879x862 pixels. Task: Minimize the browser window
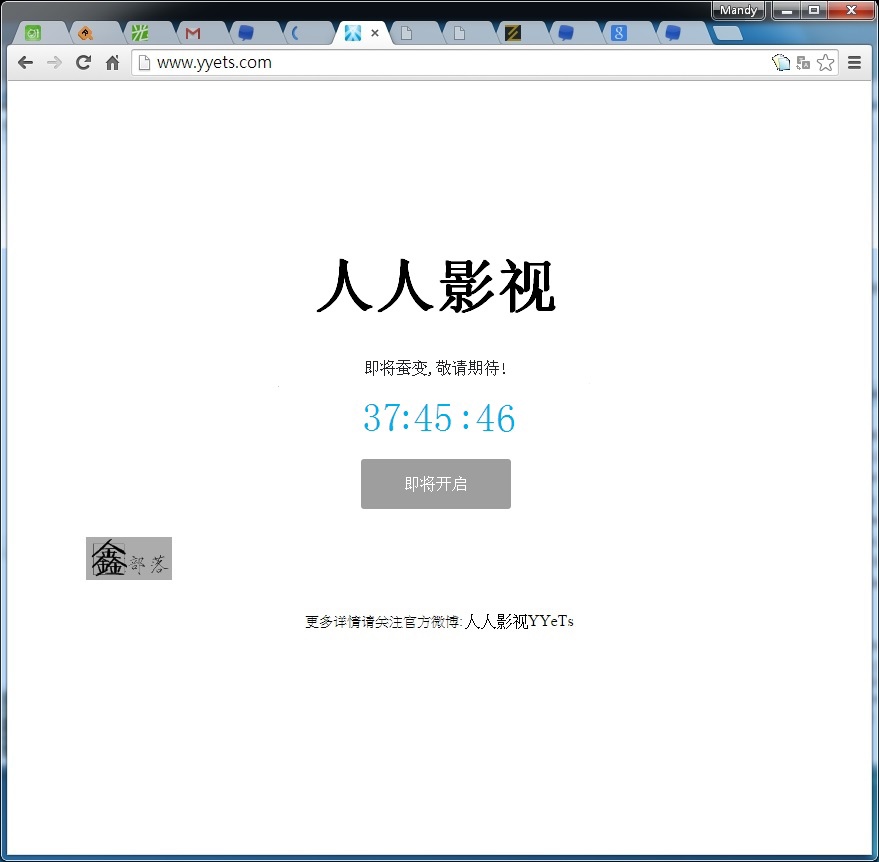tap(787, 10)
